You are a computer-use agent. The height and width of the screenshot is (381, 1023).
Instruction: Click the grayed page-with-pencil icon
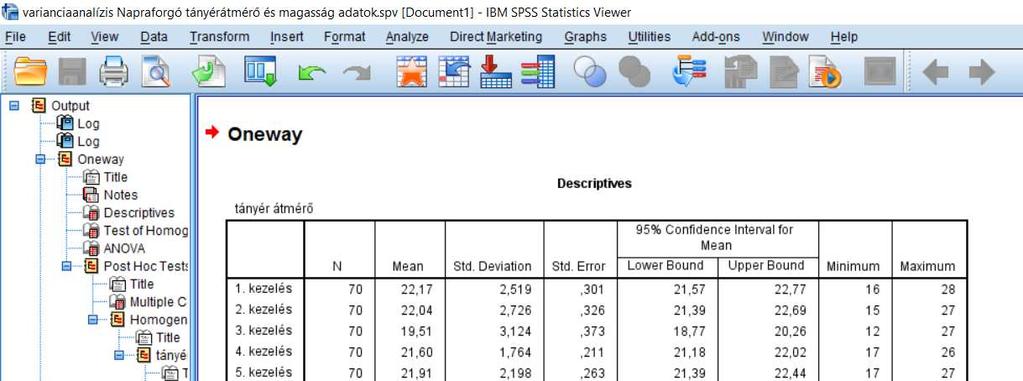[x=784, y=72]
